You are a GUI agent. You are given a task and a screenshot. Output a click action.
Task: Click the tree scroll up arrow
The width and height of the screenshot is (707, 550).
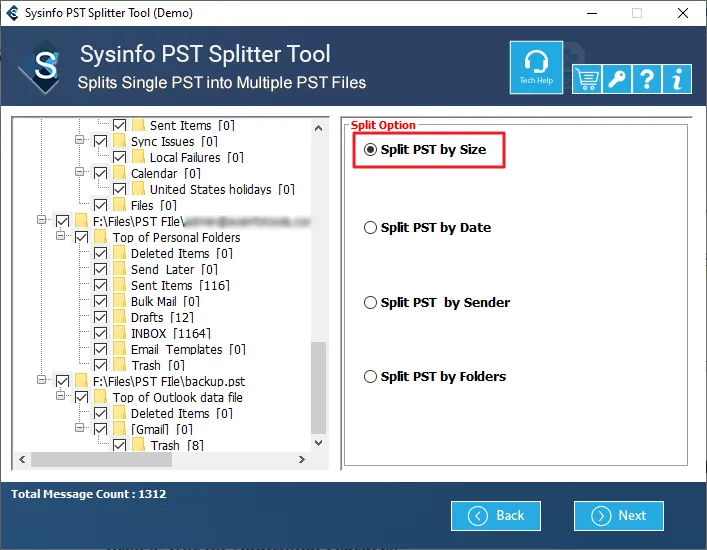tap(318, 128)
